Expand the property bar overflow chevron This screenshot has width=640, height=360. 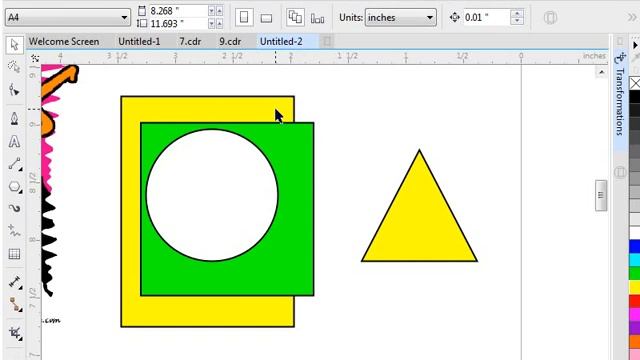point(632,17)
